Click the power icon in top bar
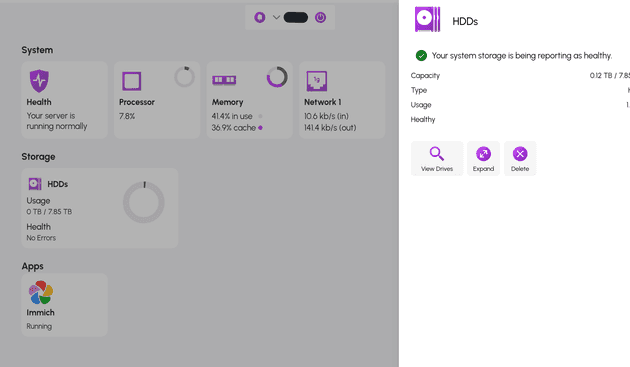Image resolution: width=630 pixels, height=367 pixels. 320,18
